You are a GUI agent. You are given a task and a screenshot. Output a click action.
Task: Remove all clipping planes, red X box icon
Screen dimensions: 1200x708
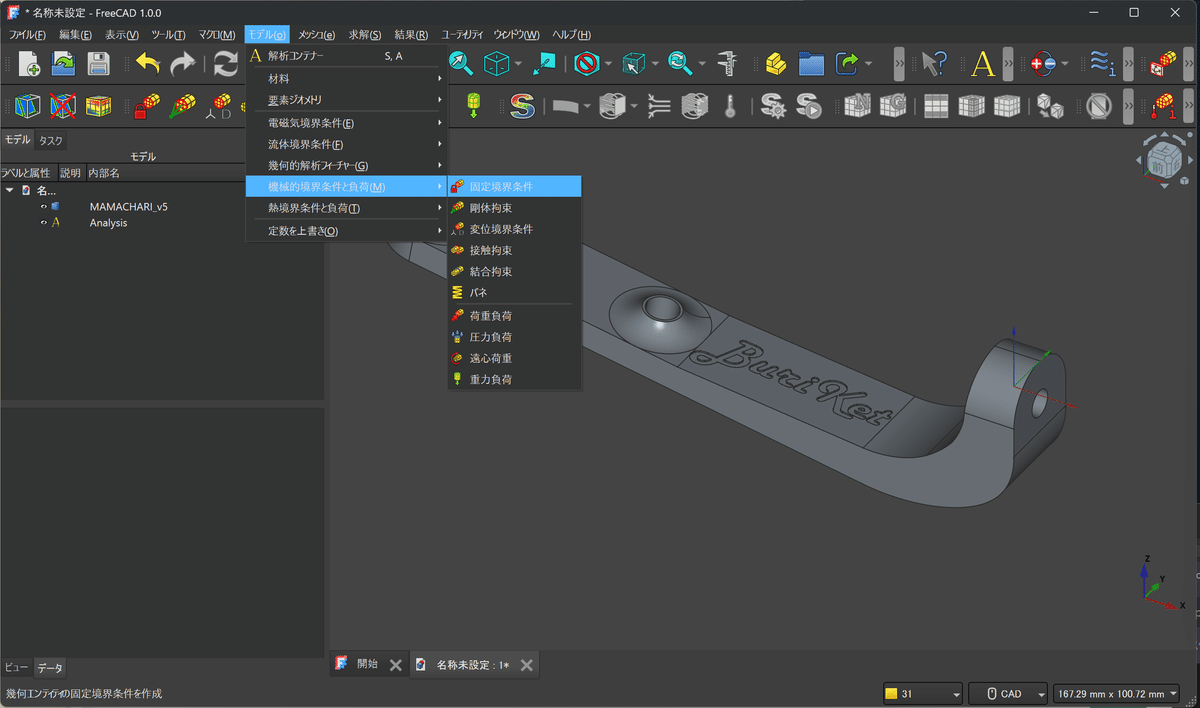tap(63, 105)
